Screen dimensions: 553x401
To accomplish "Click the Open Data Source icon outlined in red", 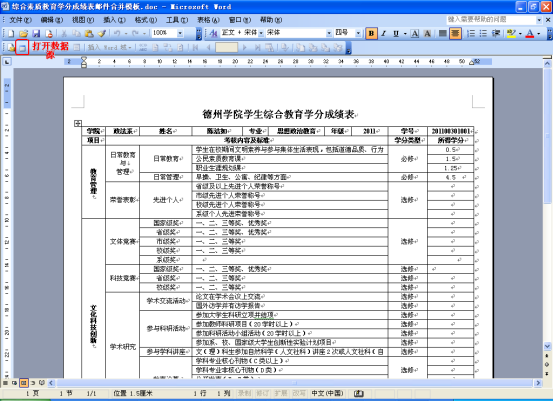I will point(22,48).
